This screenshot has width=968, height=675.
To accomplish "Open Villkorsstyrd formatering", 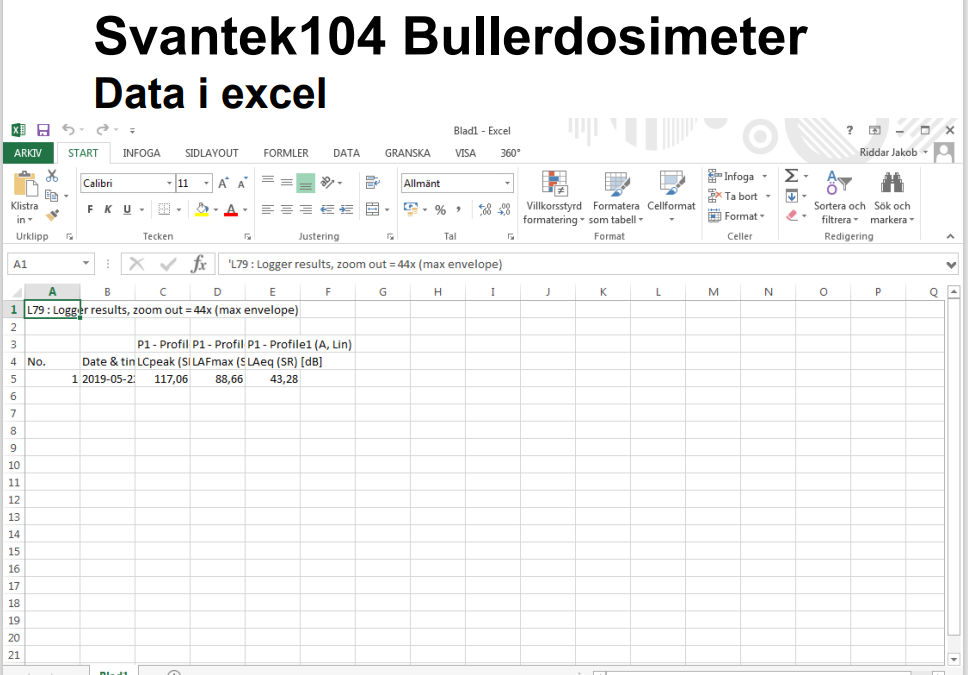I will coord(553,197).
